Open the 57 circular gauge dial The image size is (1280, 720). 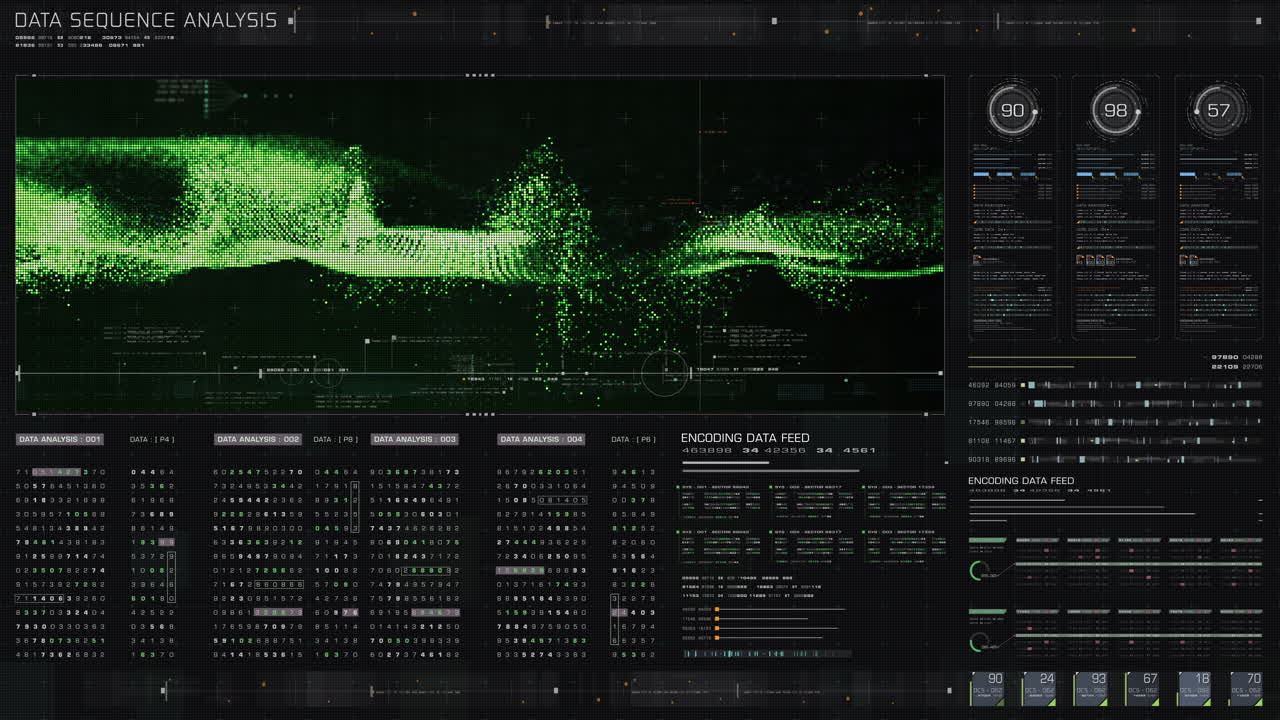click(1217, 110)
